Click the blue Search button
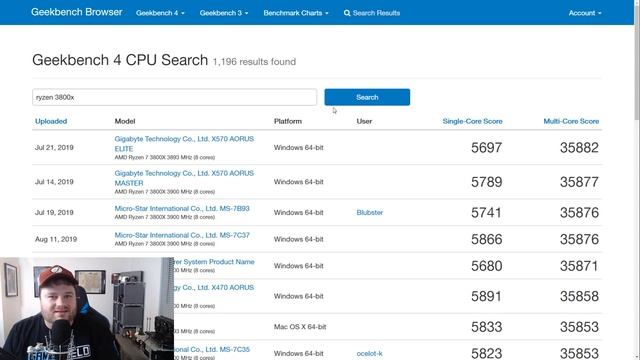 click(367, 97)
